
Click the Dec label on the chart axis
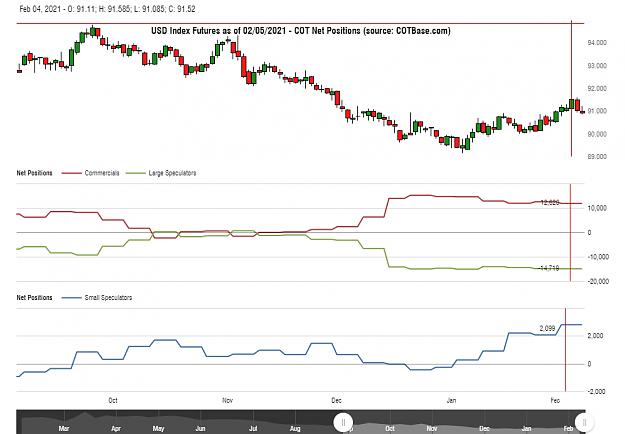point(336,400)
